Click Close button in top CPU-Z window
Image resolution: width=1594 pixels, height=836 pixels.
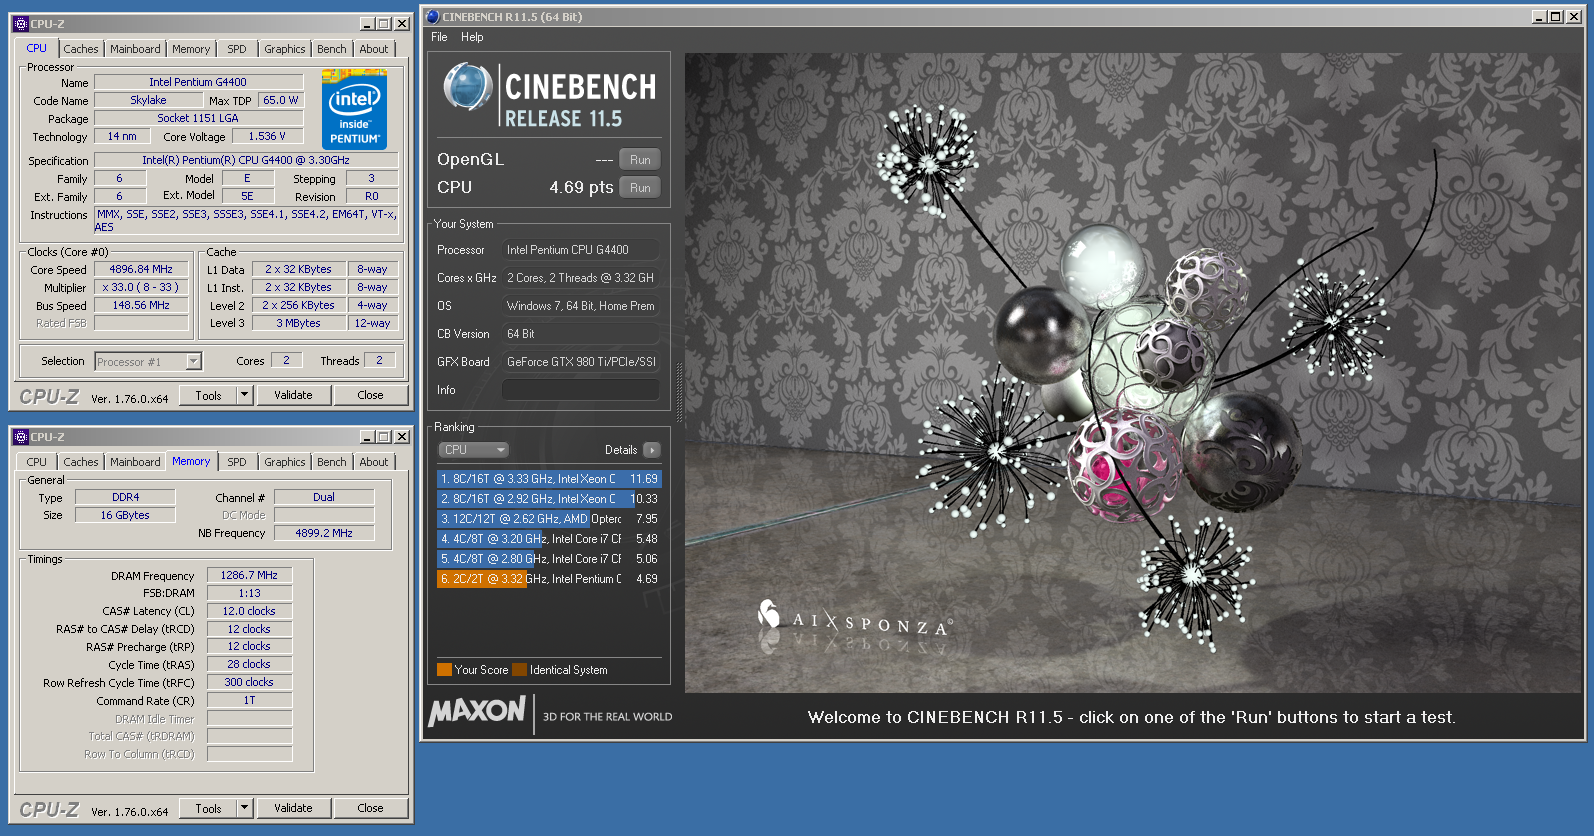(x=370, y=395)
